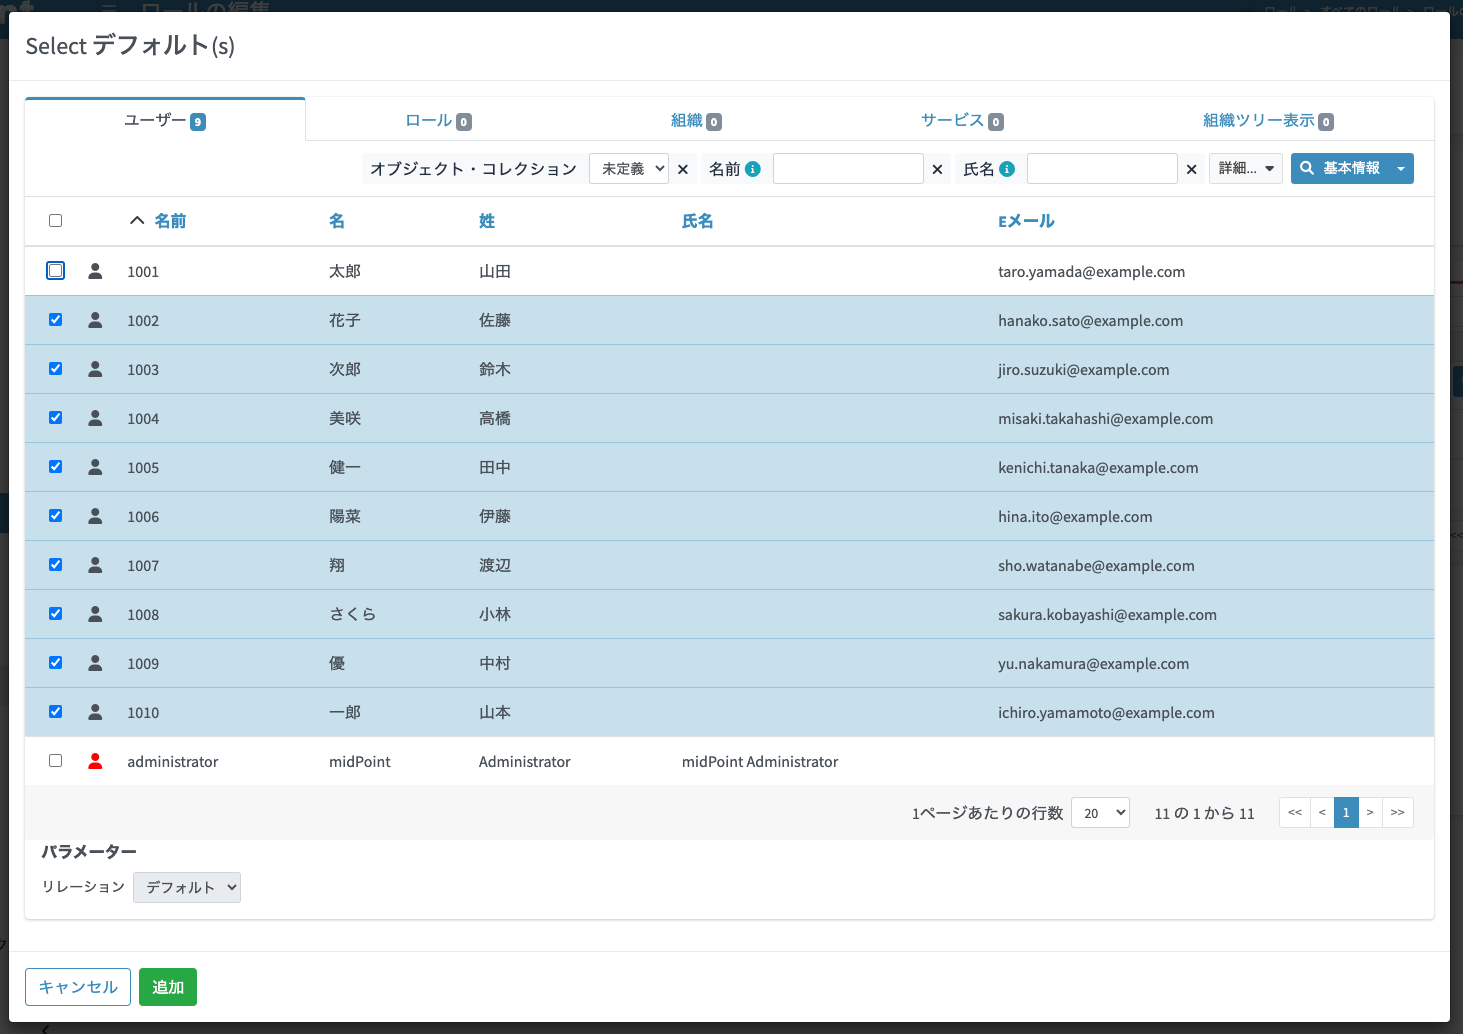Focus the 氏名 search input field

pos(1102,168)
